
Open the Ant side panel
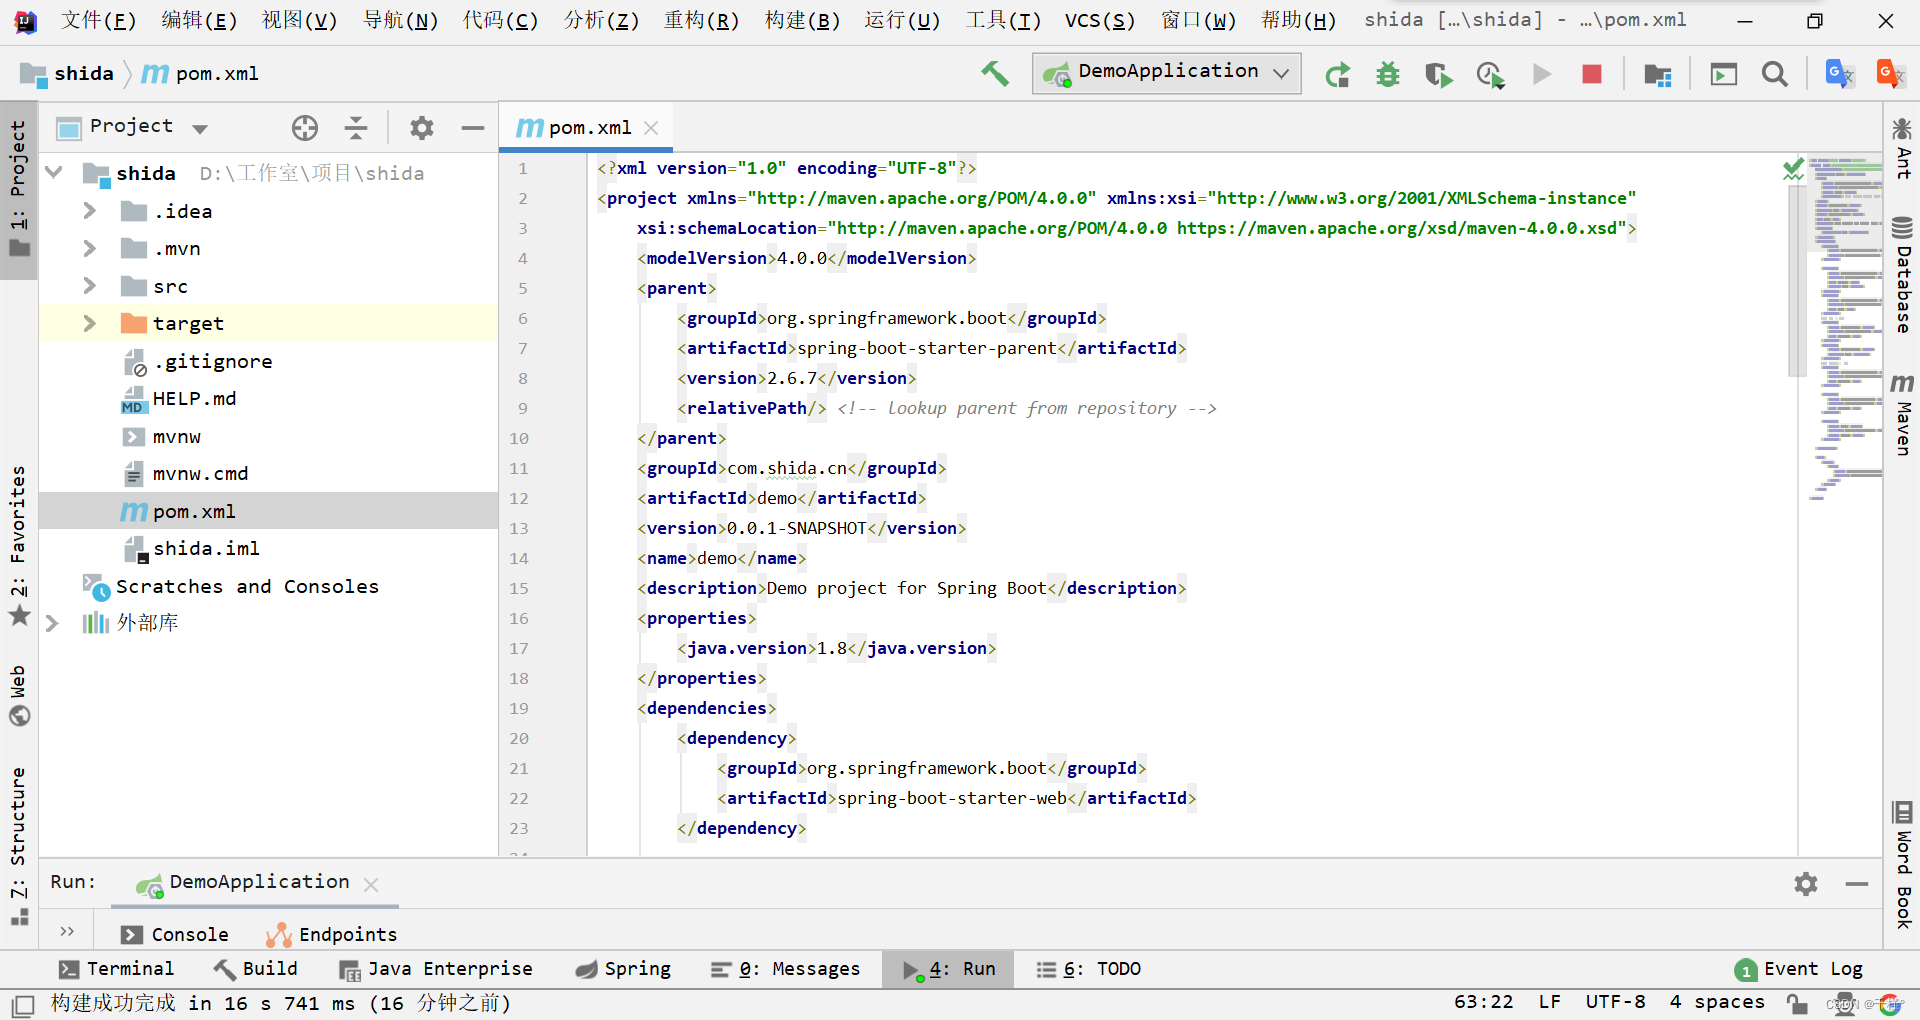coord(1902,147)
